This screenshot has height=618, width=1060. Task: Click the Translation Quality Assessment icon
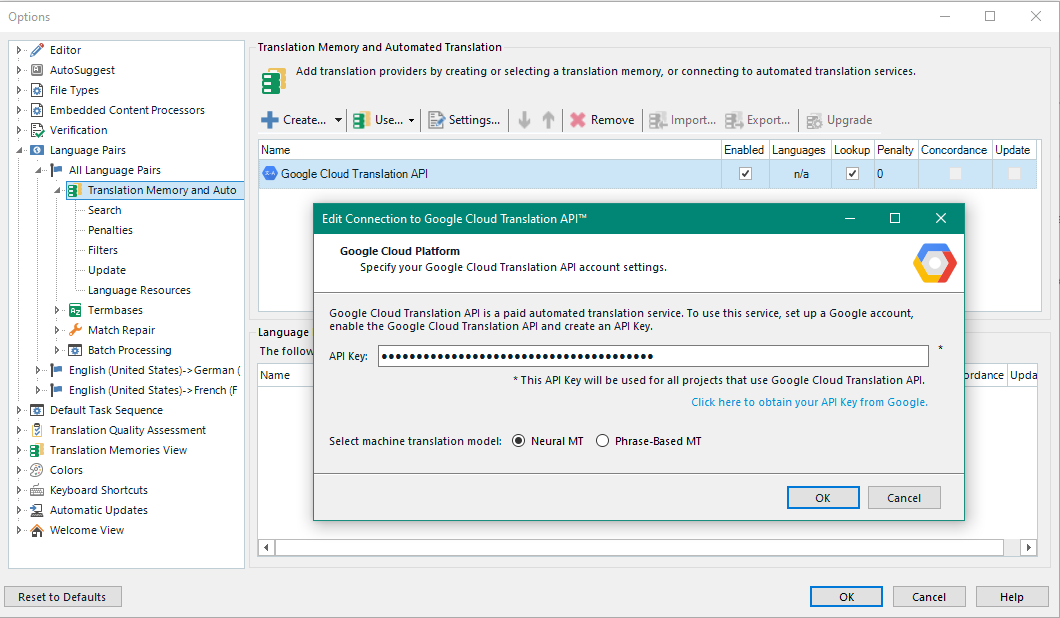[37, 430]
